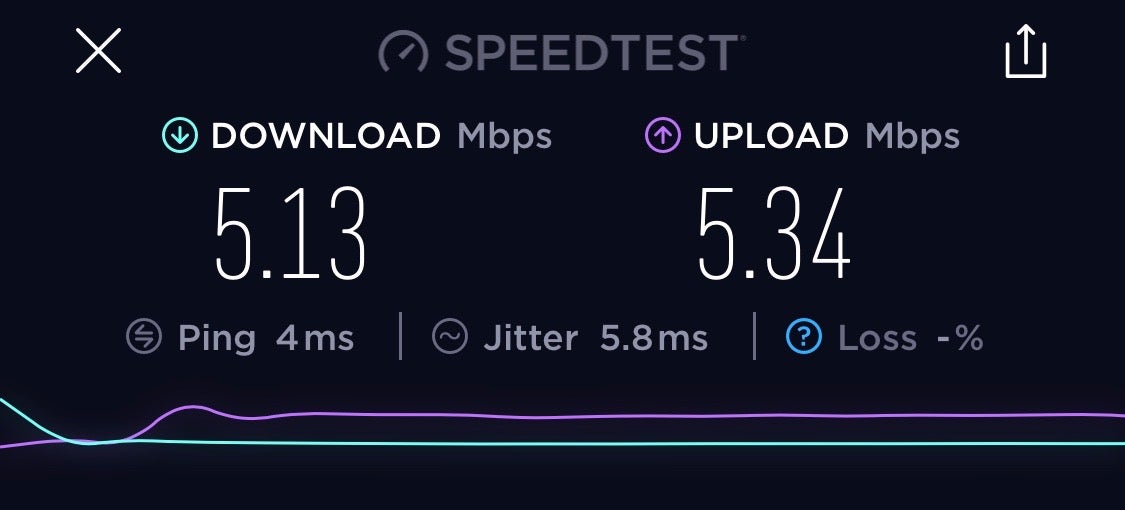Click the Ping 4 ms reading
1125x510 pixels.
coord(265,338)
